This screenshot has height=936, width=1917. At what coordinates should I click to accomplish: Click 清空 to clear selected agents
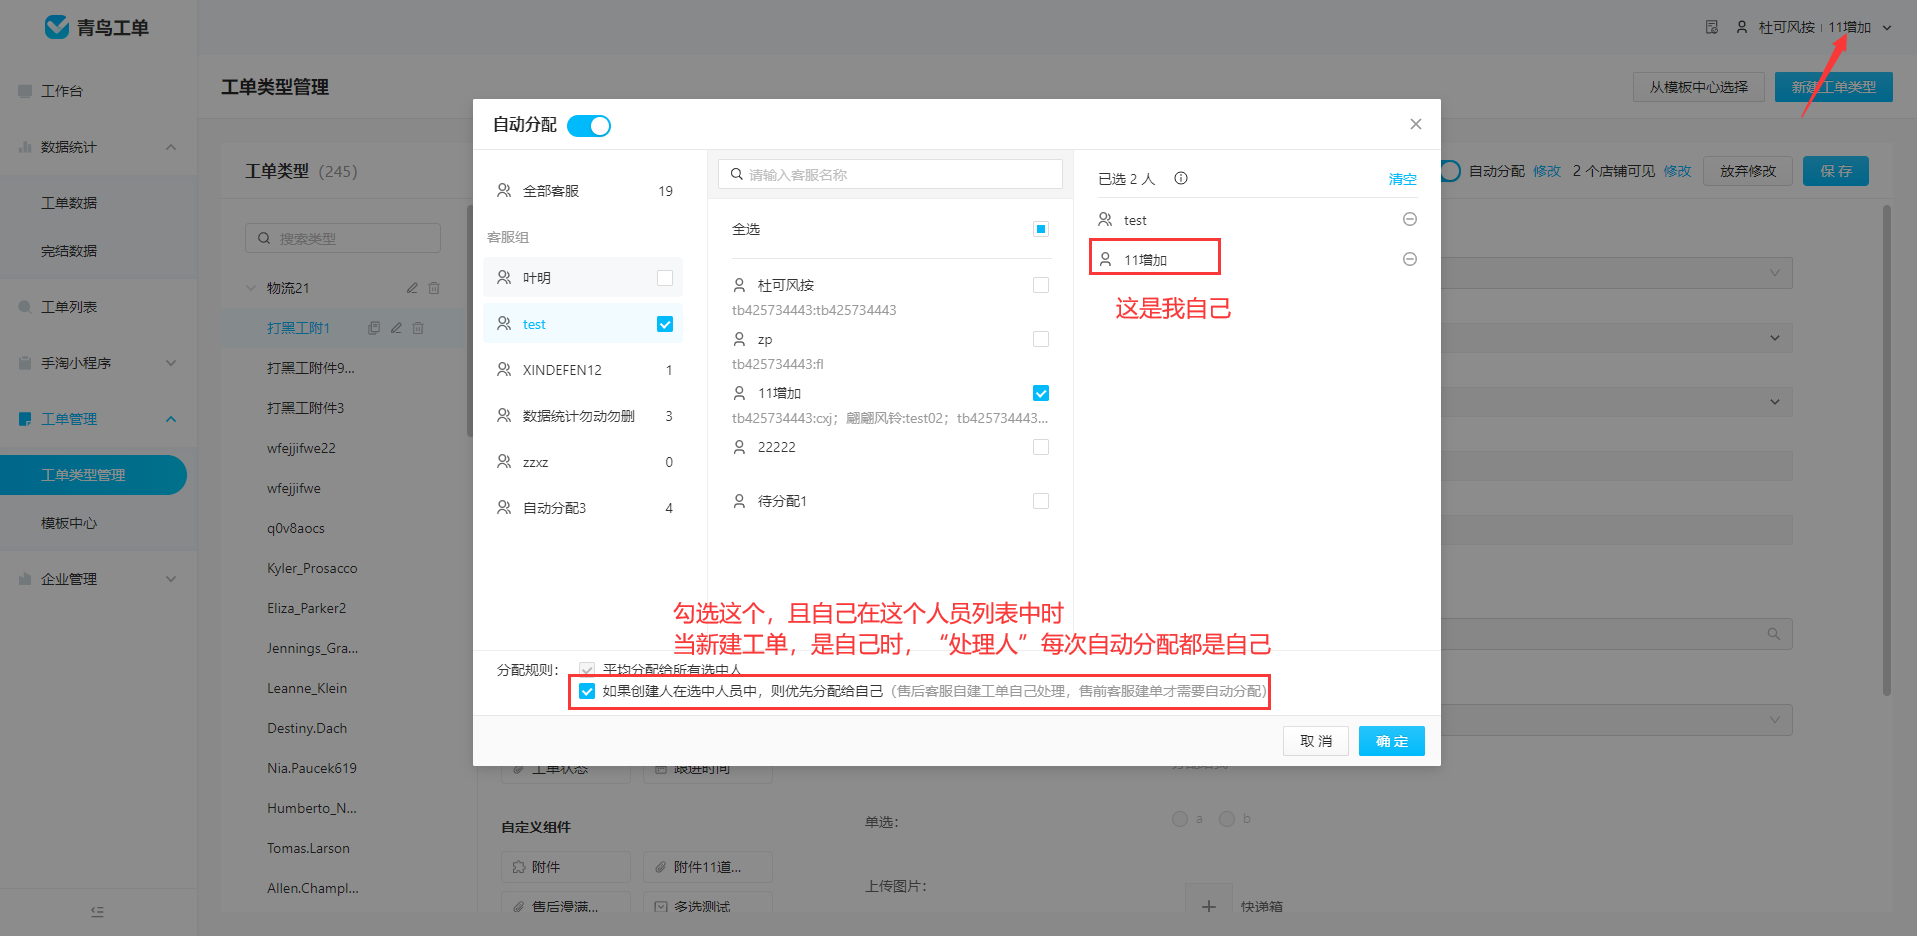(1402, 179)
